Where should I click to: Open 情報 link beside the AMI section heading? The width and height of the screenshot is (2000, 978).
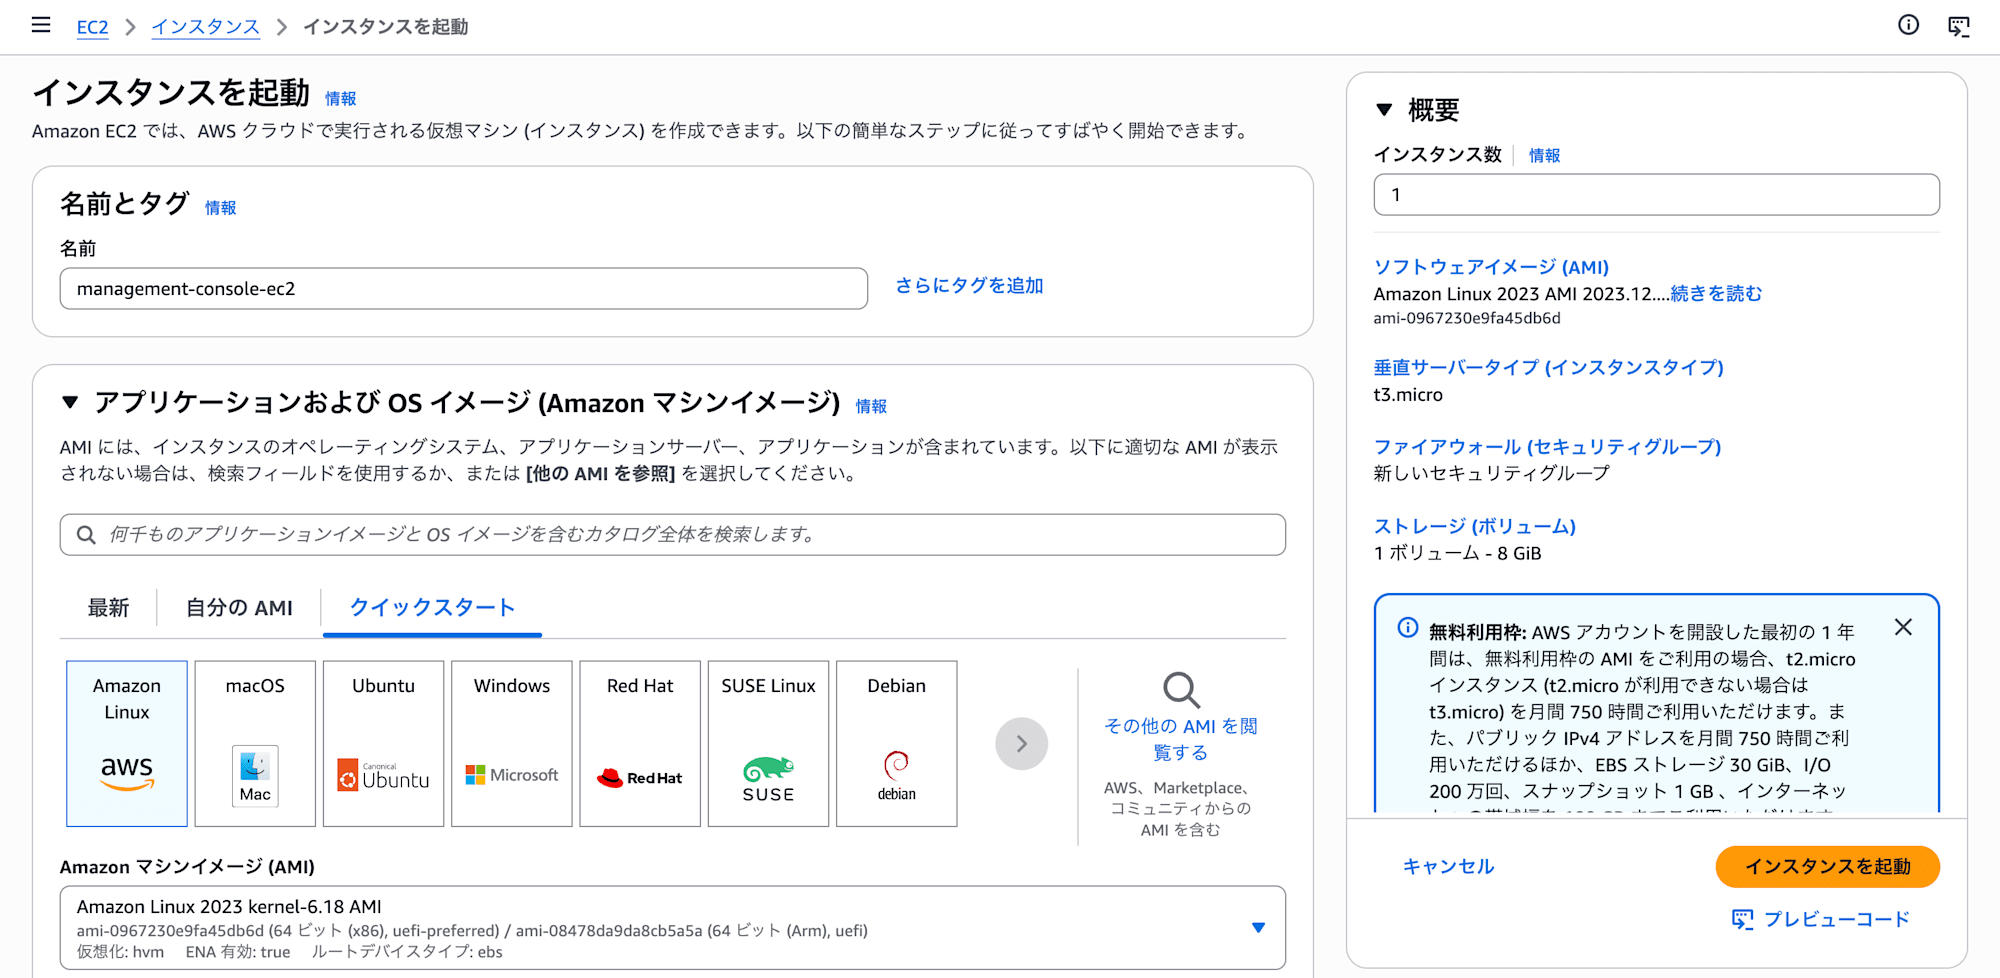871,406
